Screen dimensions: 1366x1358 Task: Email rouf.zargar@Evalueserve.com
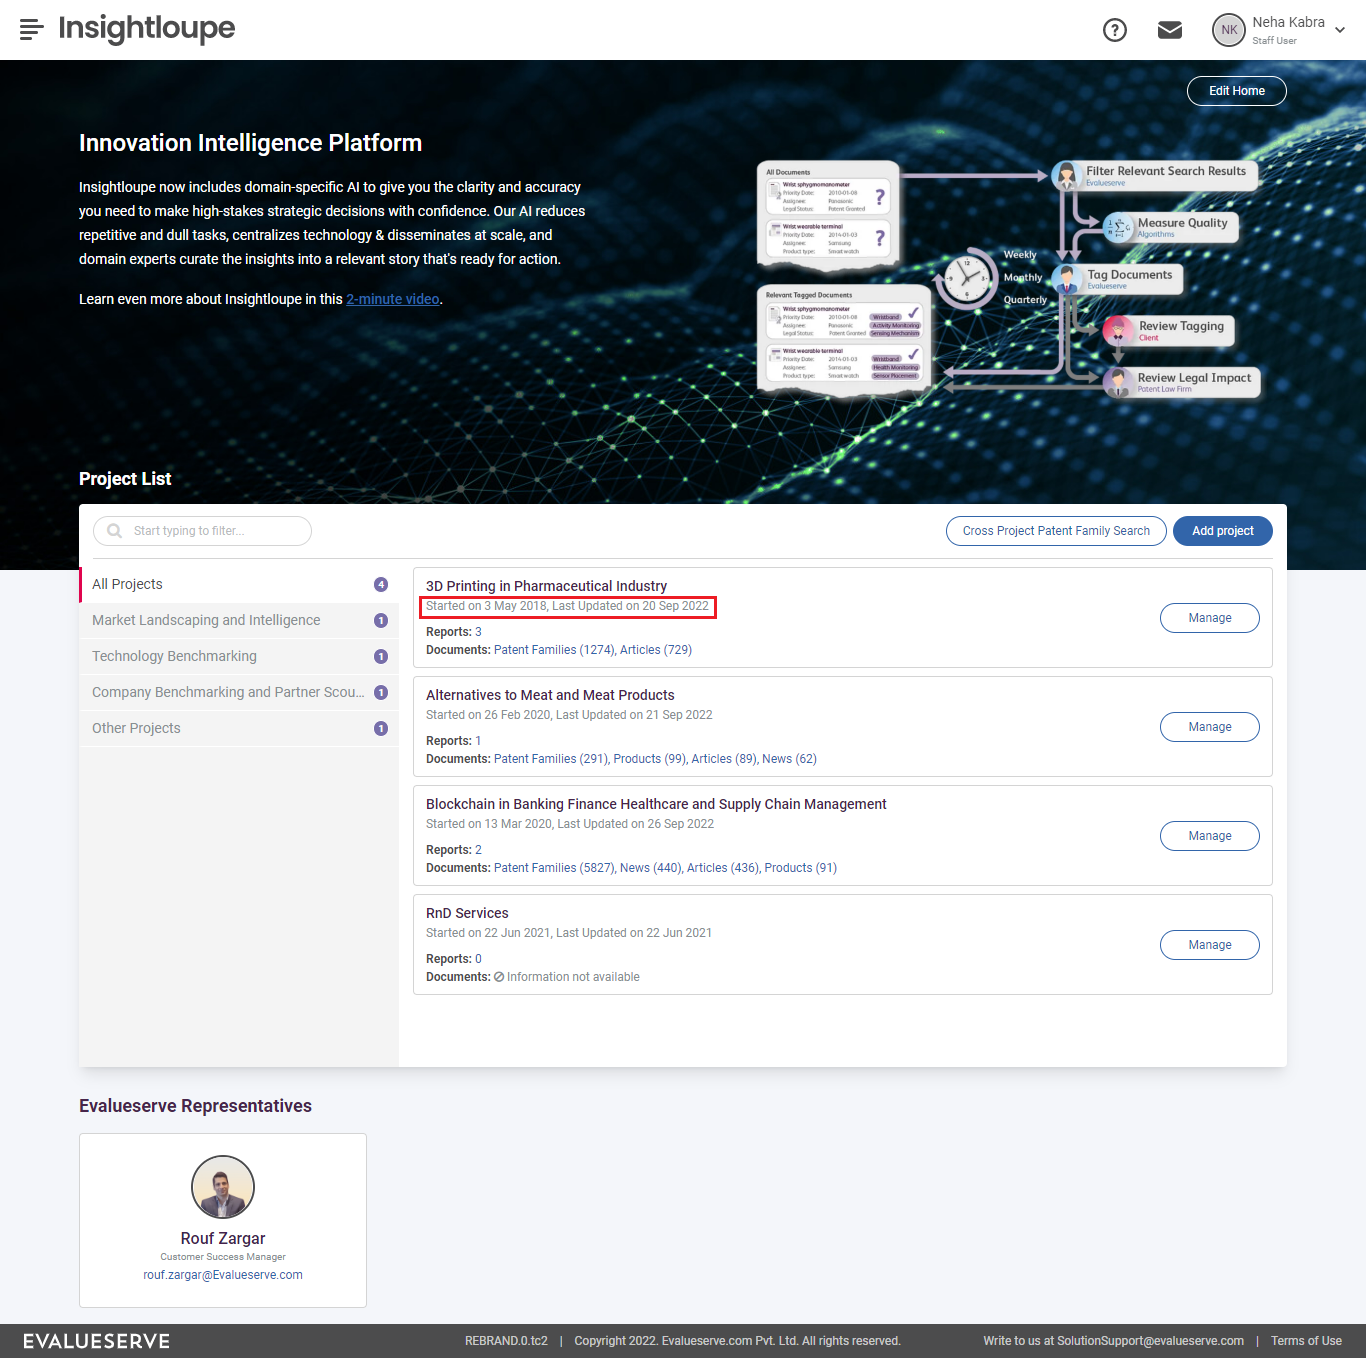click(x=223, y=1275)
